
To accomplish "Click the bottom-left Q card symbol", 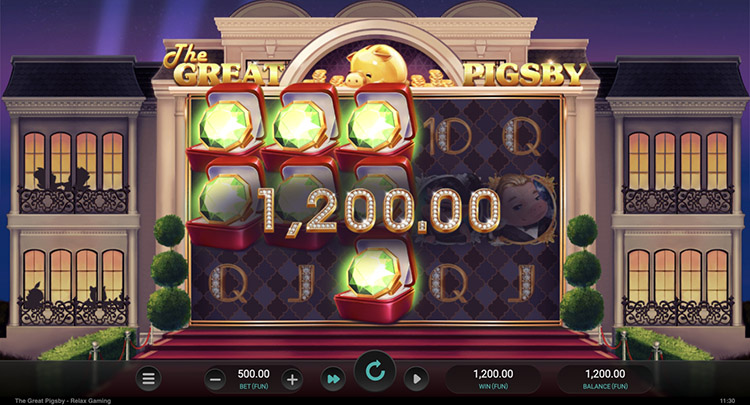I will point(229,284).
